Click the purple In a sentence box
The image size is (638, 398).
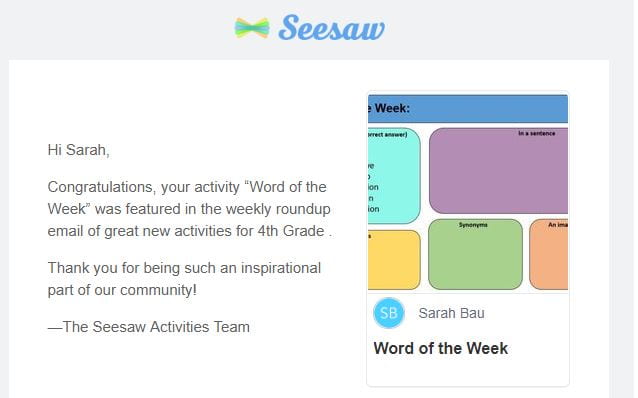(x=498, y=171)
